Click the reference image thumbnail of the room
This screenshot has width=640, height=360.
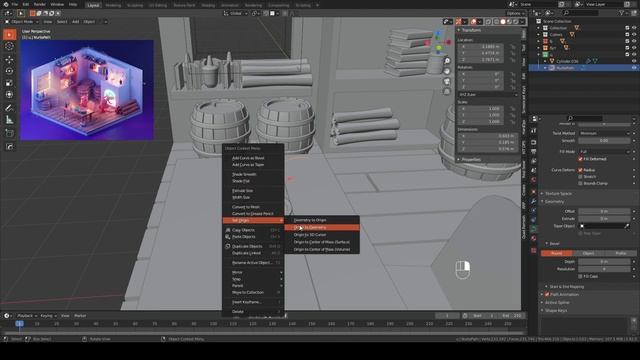87,90
